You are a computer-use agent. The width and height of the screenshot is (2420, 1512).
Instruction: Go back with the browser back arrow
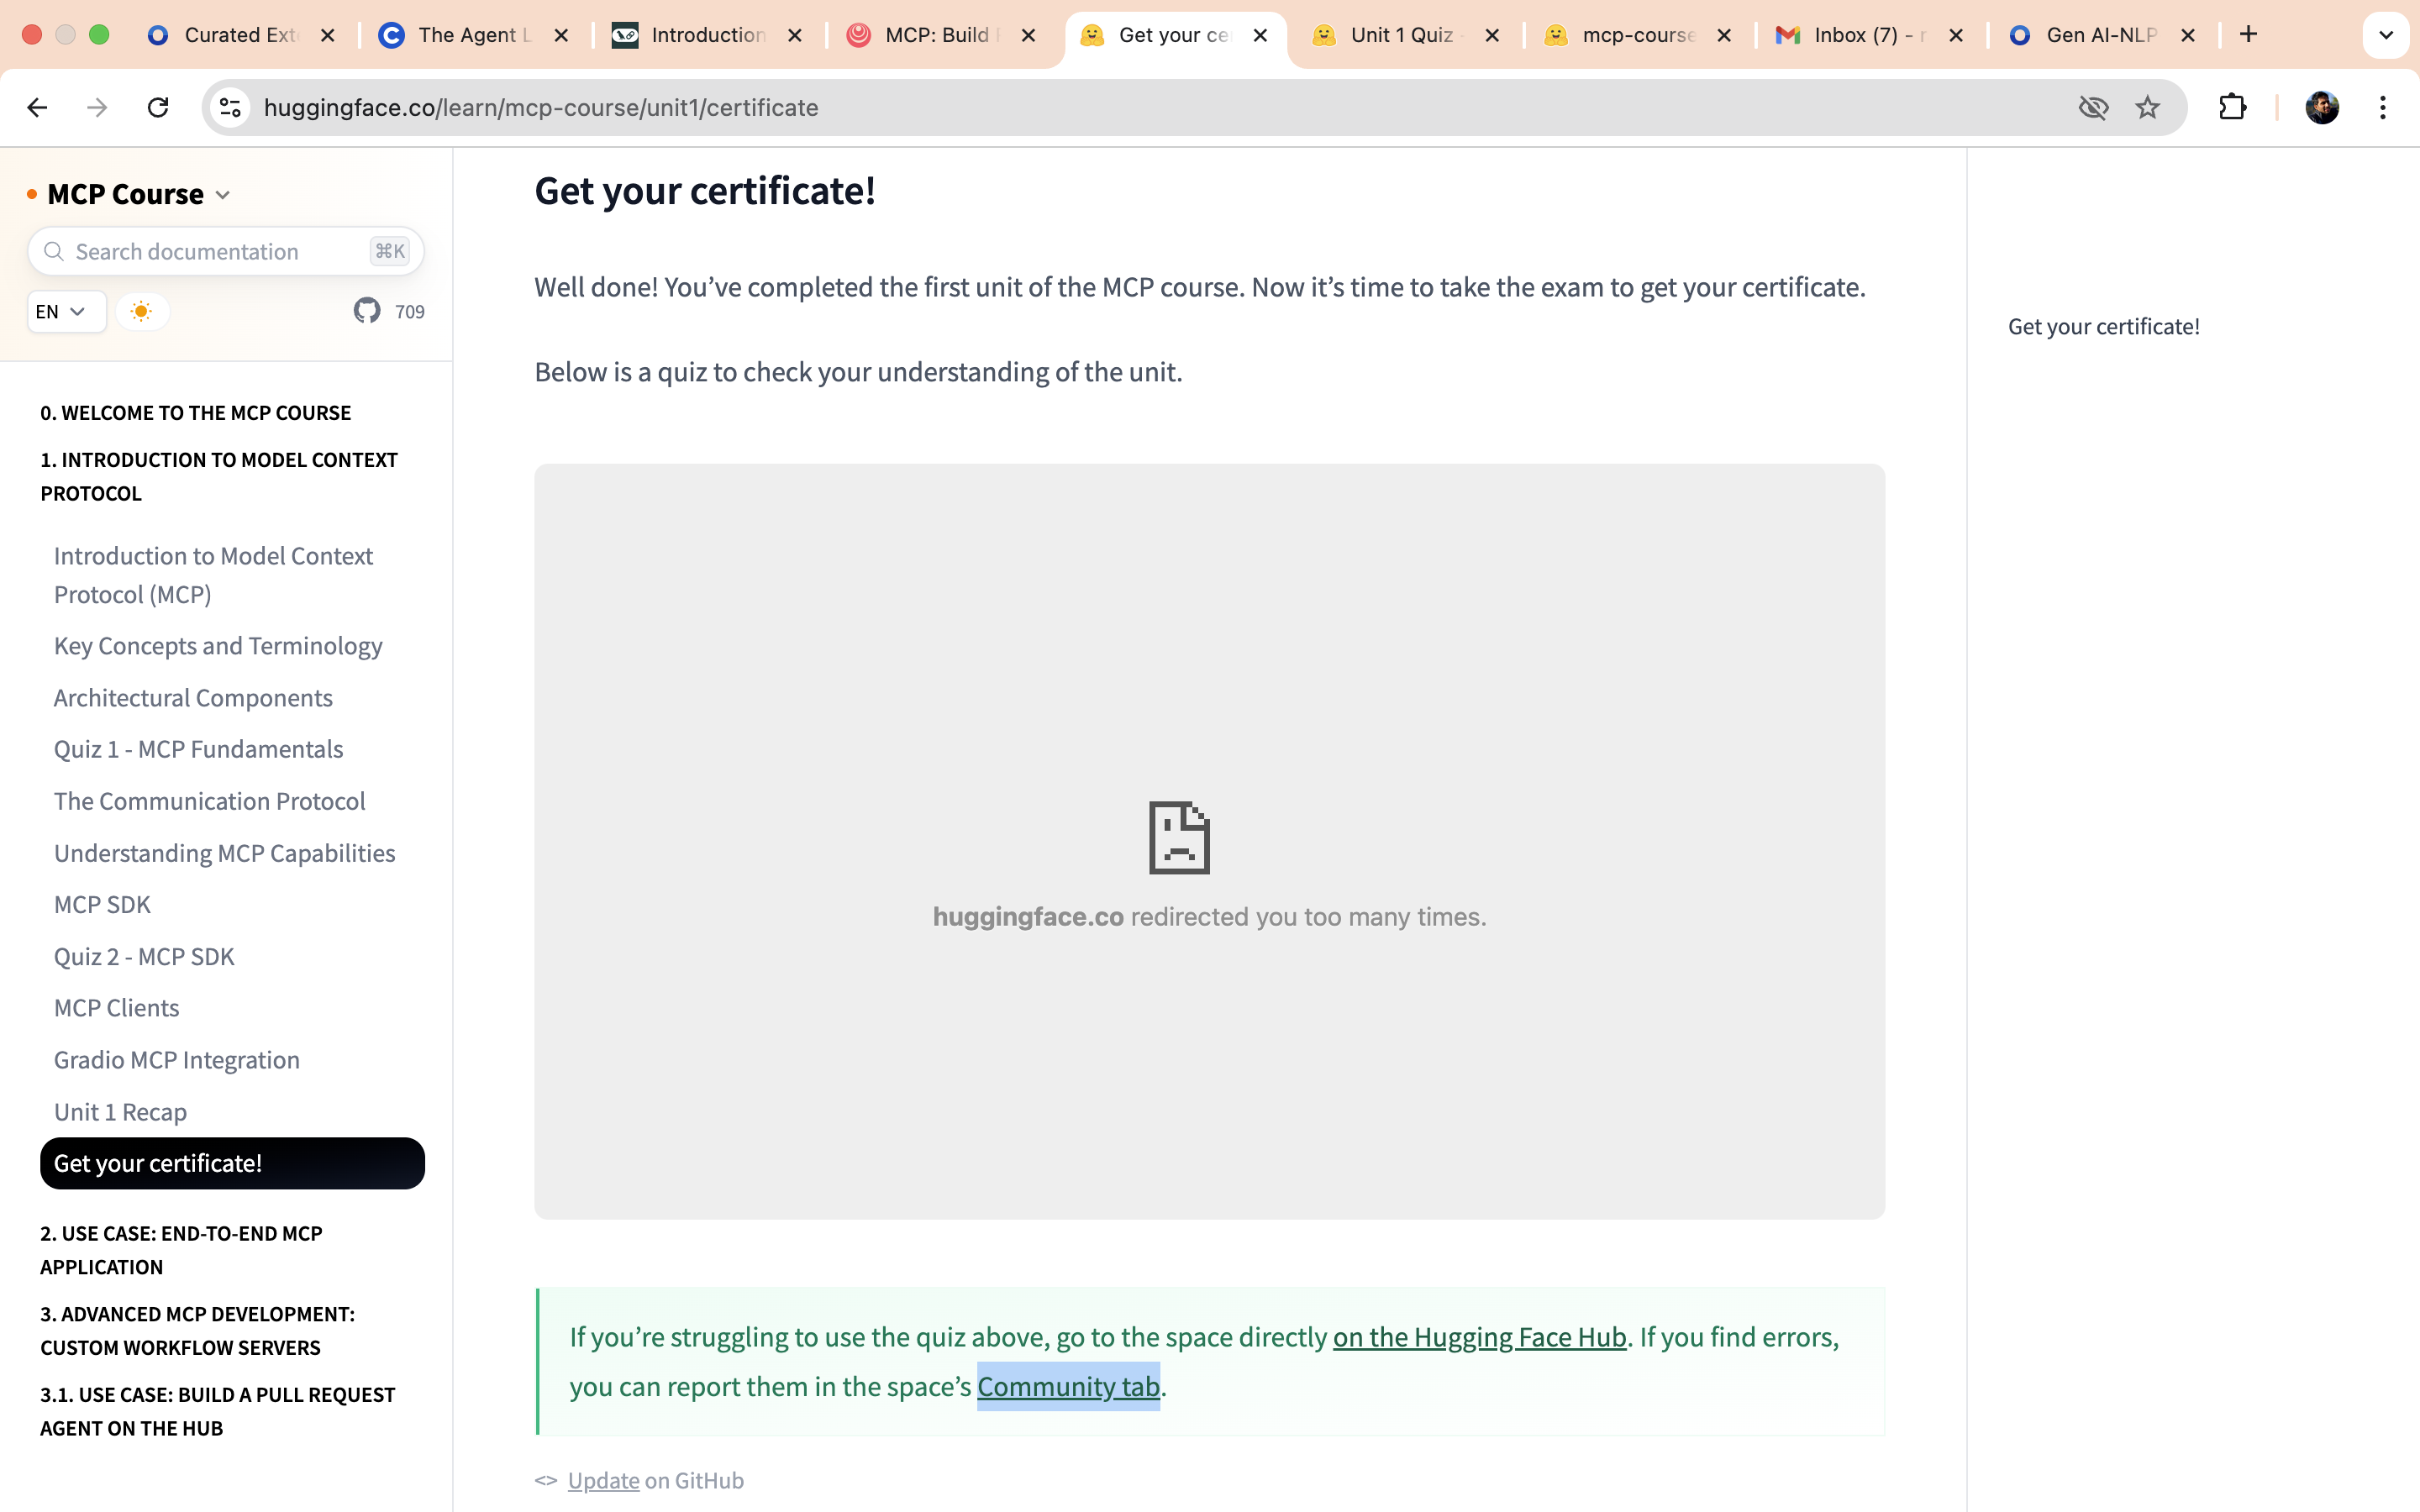pyautogui.click(x=37, y=107)
